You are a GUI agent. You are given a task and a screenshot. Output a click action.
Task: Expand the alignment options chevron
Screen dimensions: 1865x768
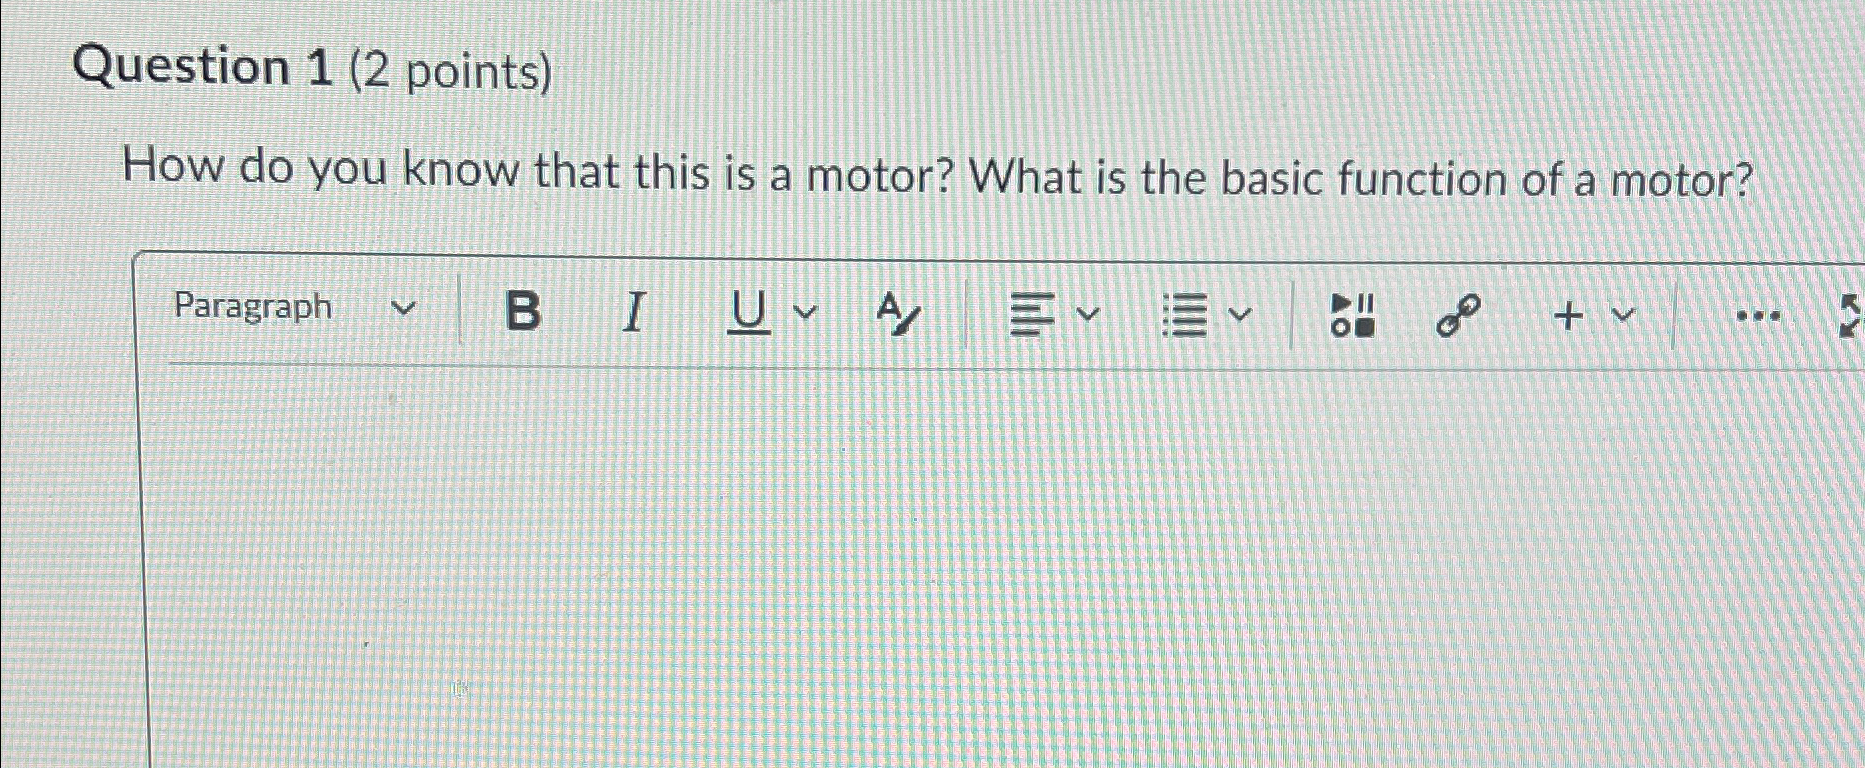pos(1088,316)
